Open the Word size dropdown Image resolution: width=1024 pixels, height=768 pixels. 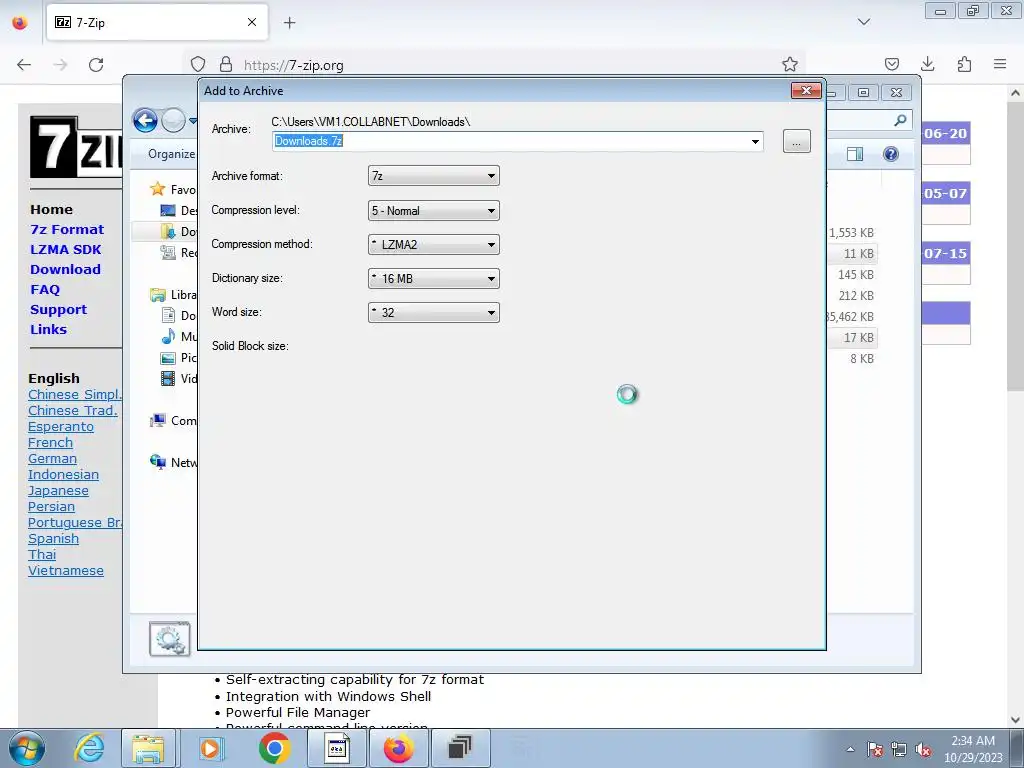tap(434, 312)
